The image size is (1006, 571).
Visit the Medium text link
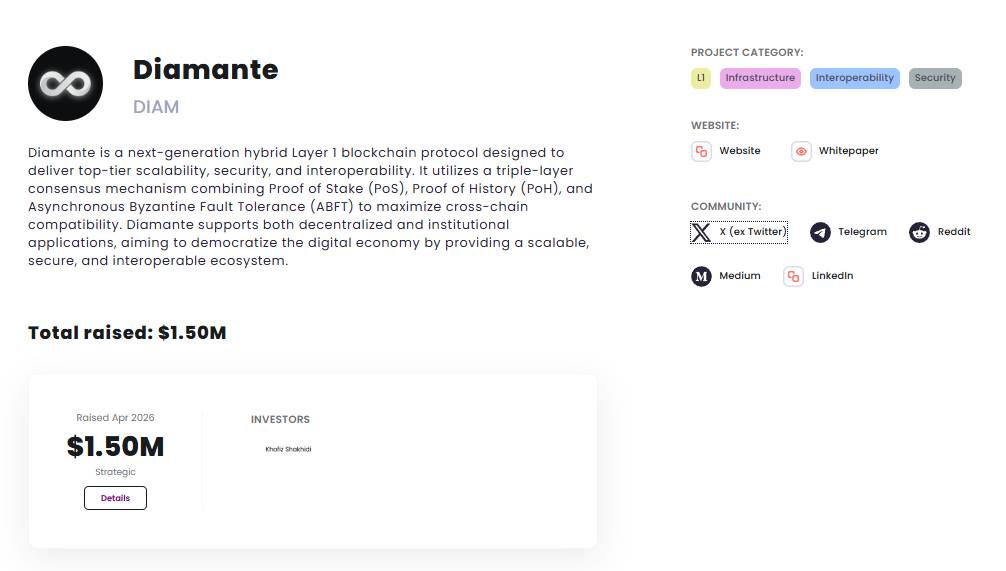tap(740, 276)
